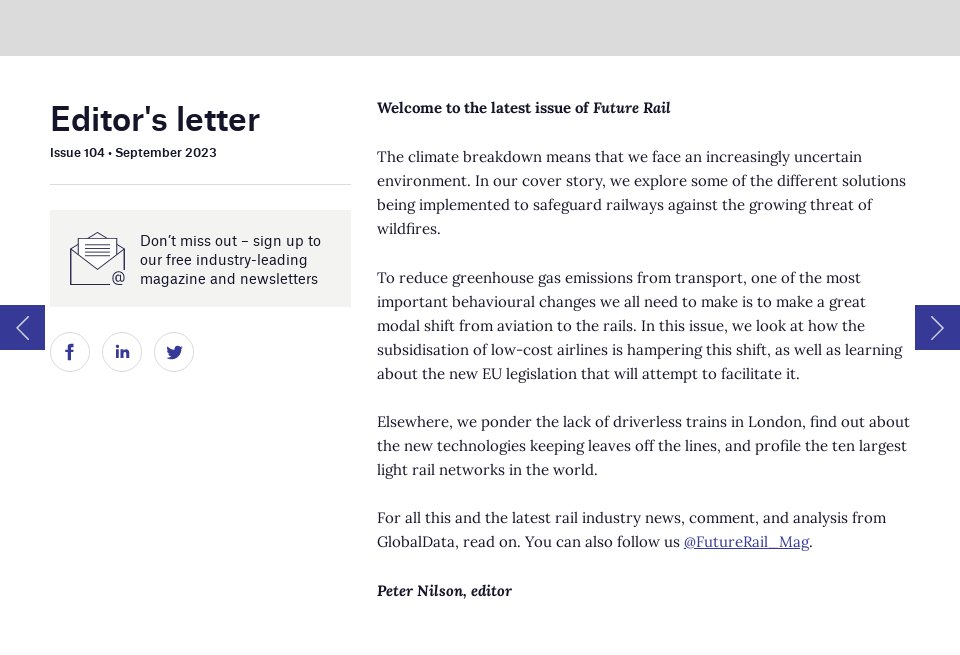Click the "Editor's letter" heading
This screenshot has width=960, height=655.
[155, 119]
